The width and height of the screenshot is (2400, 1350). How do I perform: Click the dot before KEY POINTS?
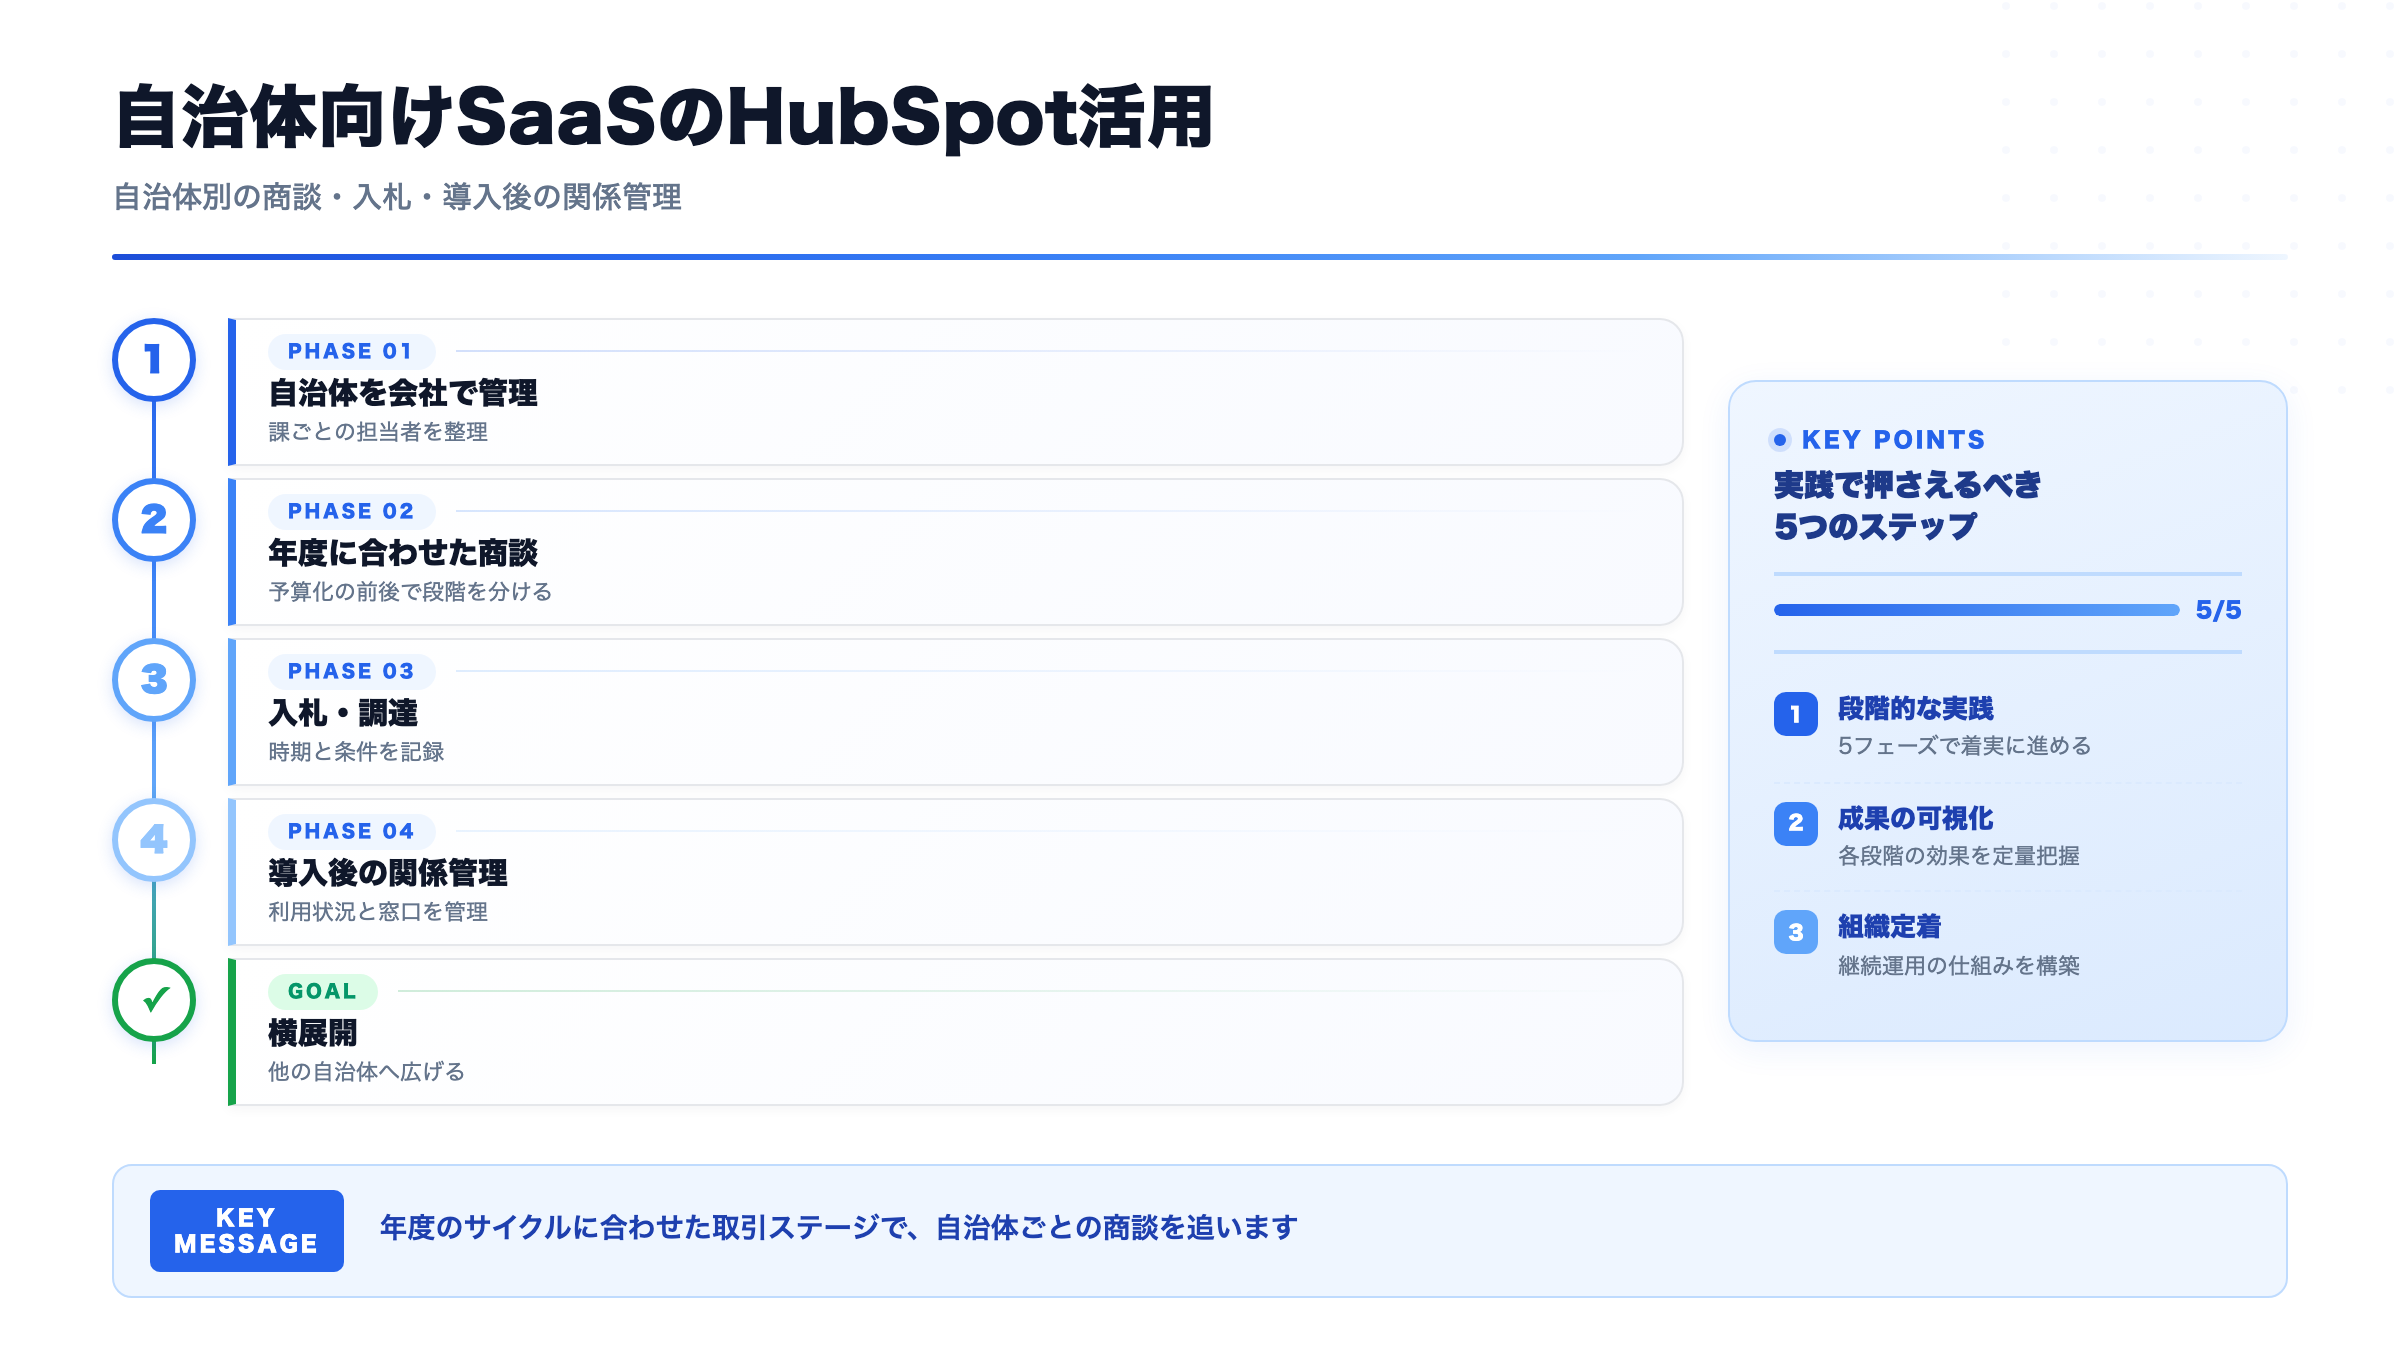pos(1780,440)
